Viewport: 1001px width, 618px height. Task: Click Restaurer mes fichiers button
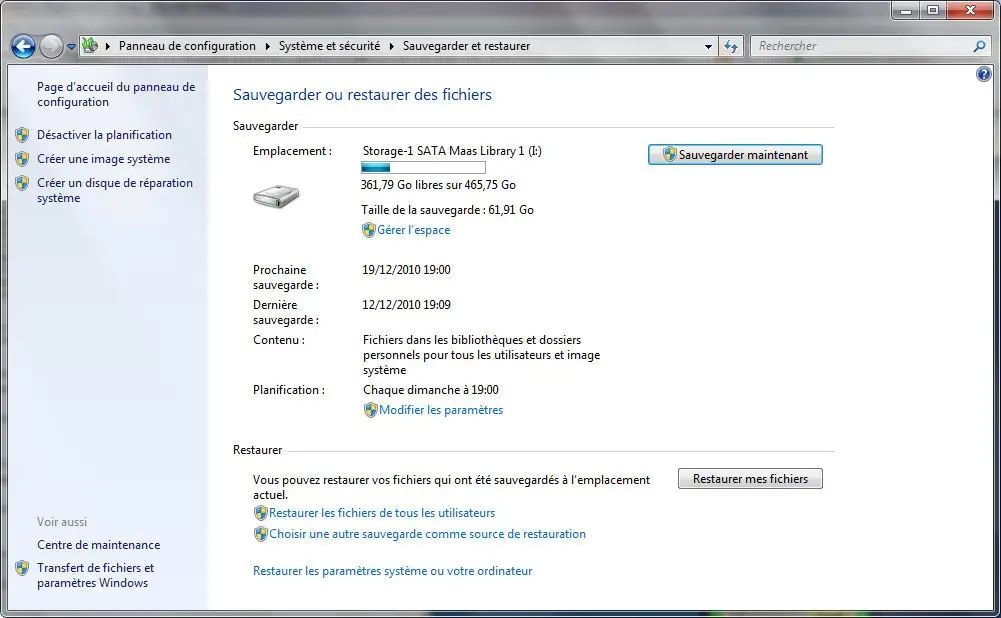pos(750,479)
